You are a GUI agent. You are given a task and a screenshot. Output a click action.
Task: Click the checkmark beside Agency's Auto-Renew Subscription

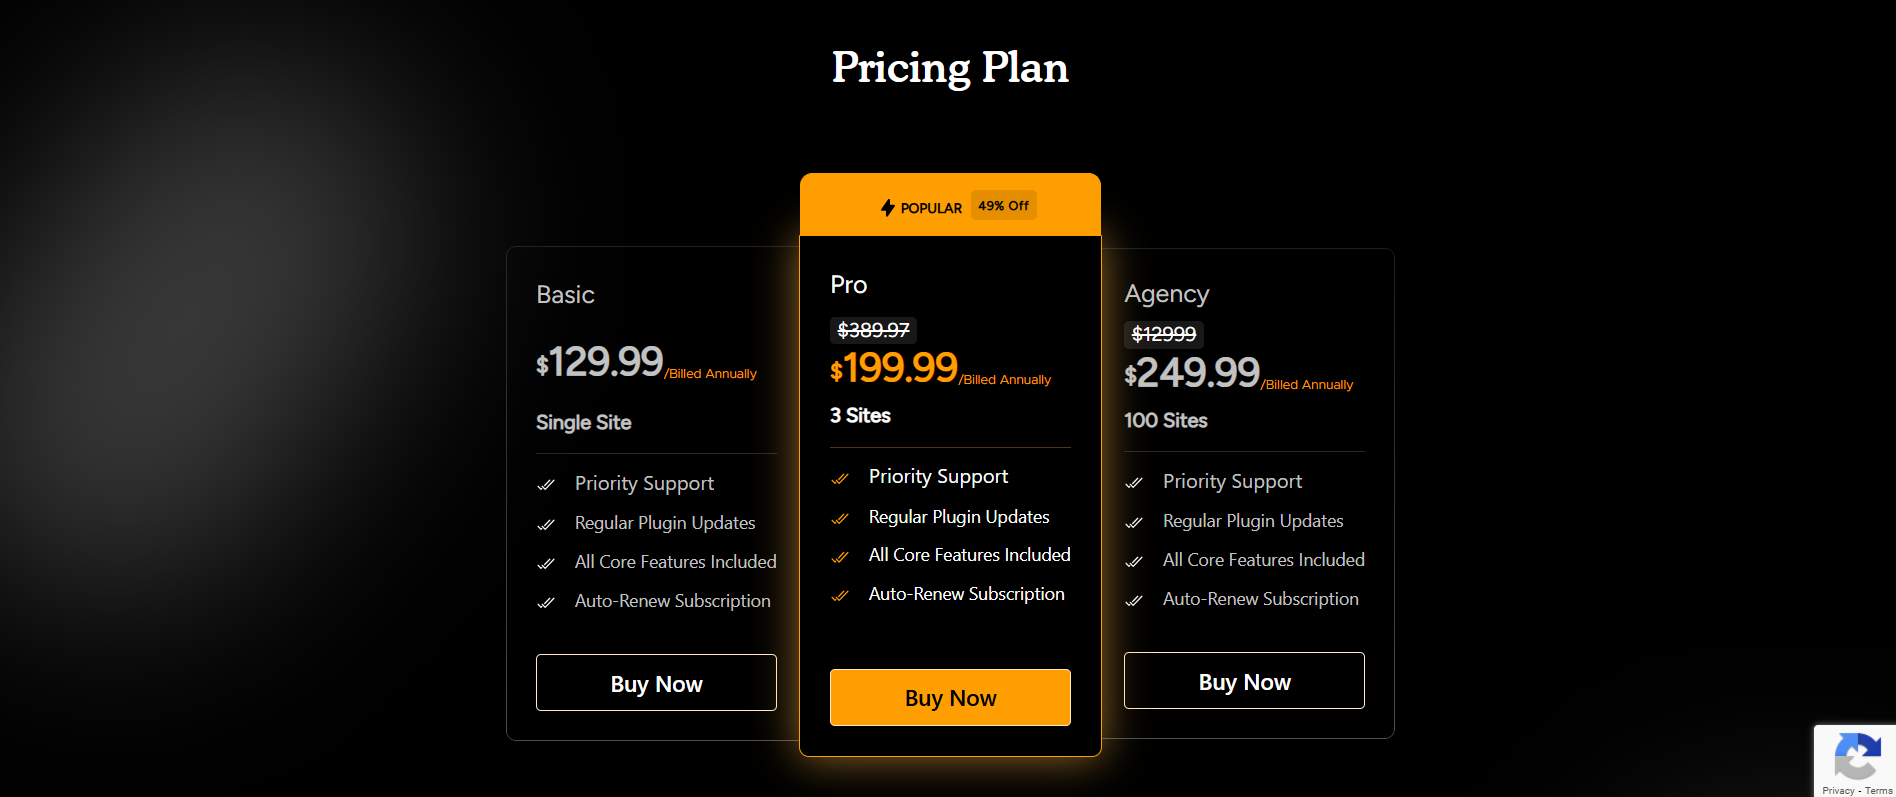click(1135, 600)
